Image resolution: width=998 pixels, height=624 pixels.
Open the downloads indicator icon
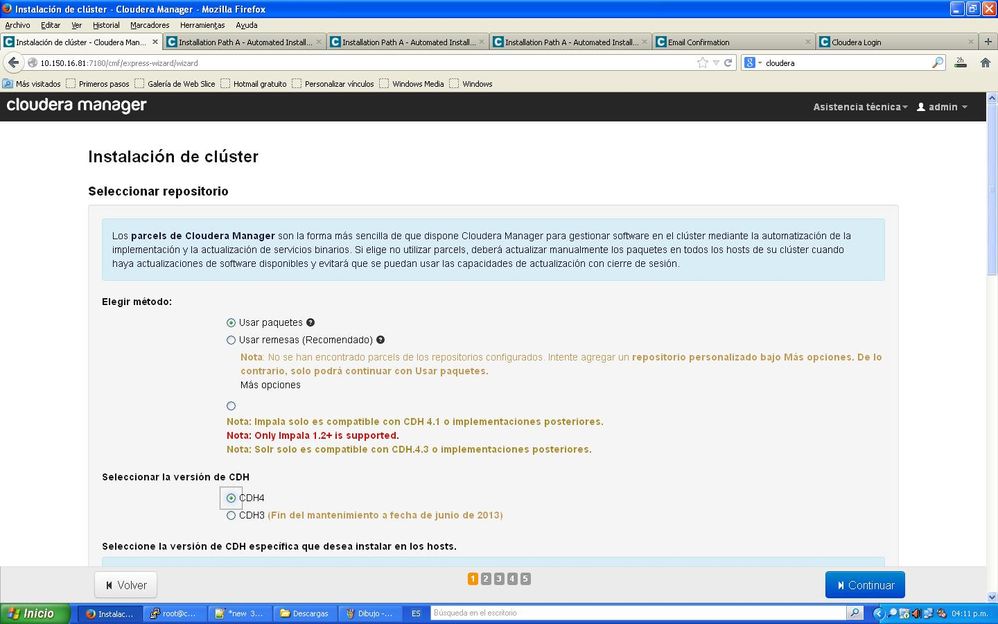[960, 62]
